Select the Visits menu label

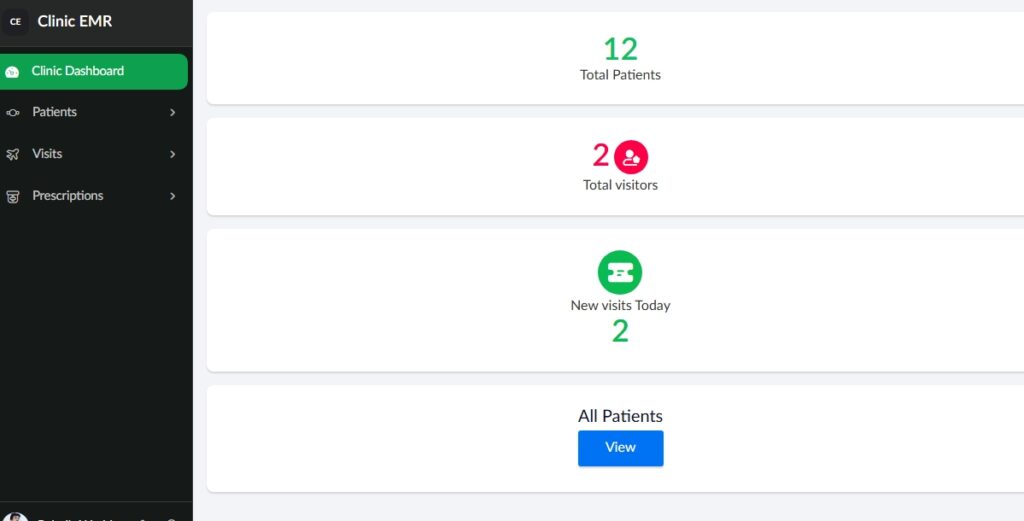pos(47,154)
